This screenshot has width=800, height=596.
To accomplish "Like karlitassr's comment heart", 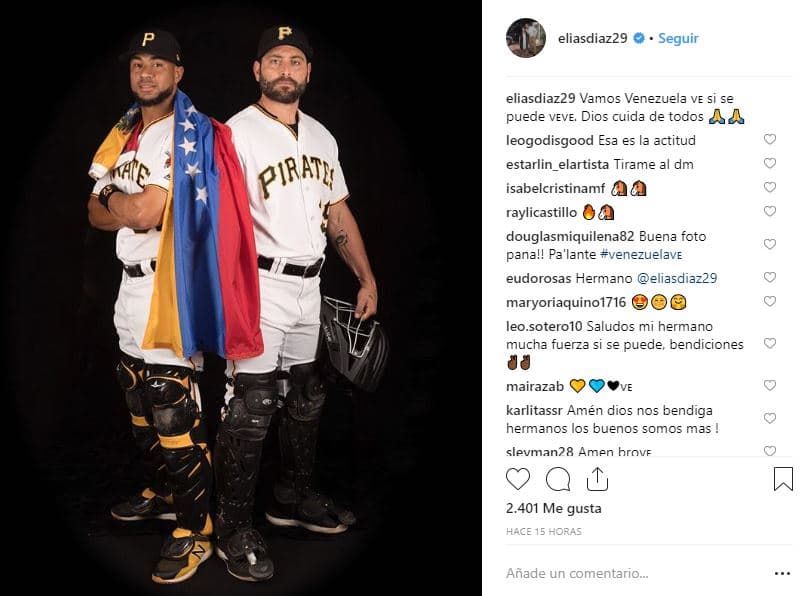I will [769, 418].
